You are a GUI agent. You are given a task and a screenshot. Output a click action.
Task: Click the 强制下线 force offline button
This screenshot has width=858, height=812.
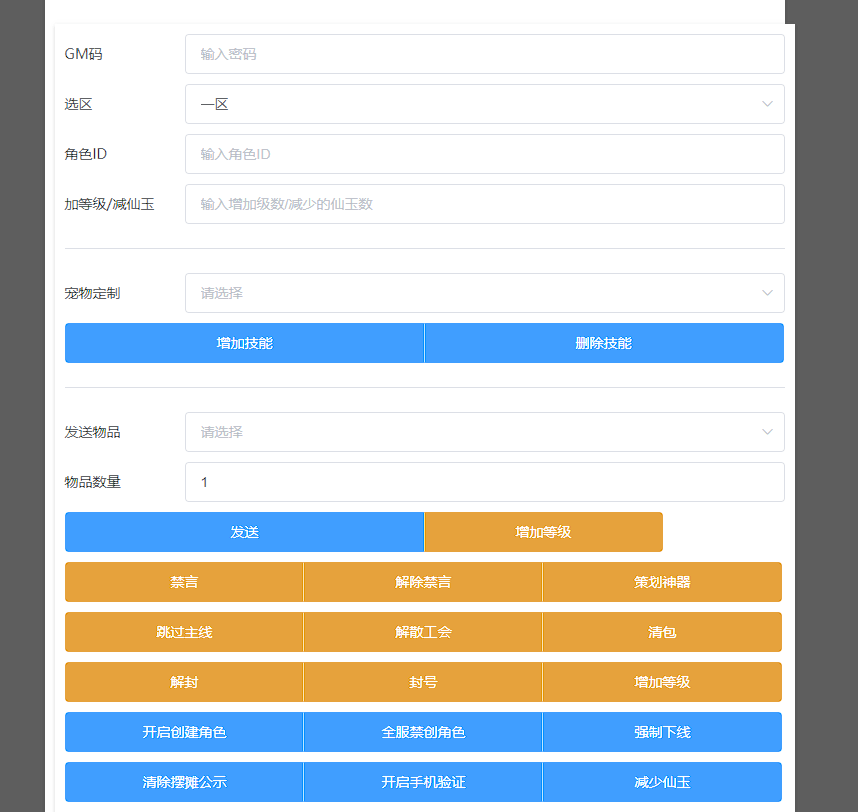[662, 732]
